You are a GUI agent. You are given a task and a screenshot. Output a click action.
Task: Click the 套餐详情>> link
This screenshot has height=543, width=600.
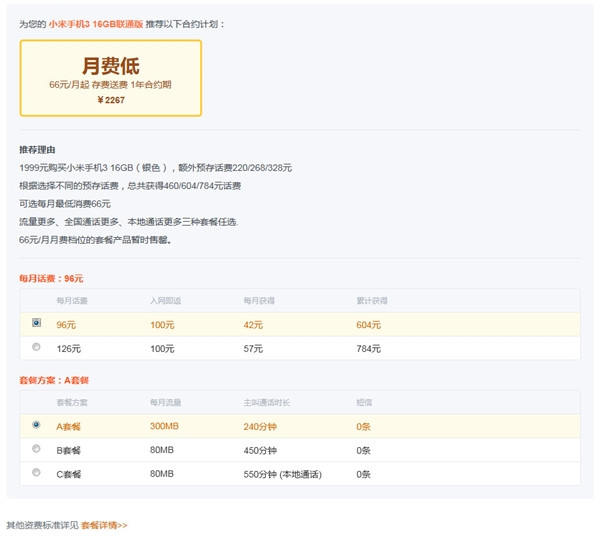pyautogui.click(x=104, y=524)
